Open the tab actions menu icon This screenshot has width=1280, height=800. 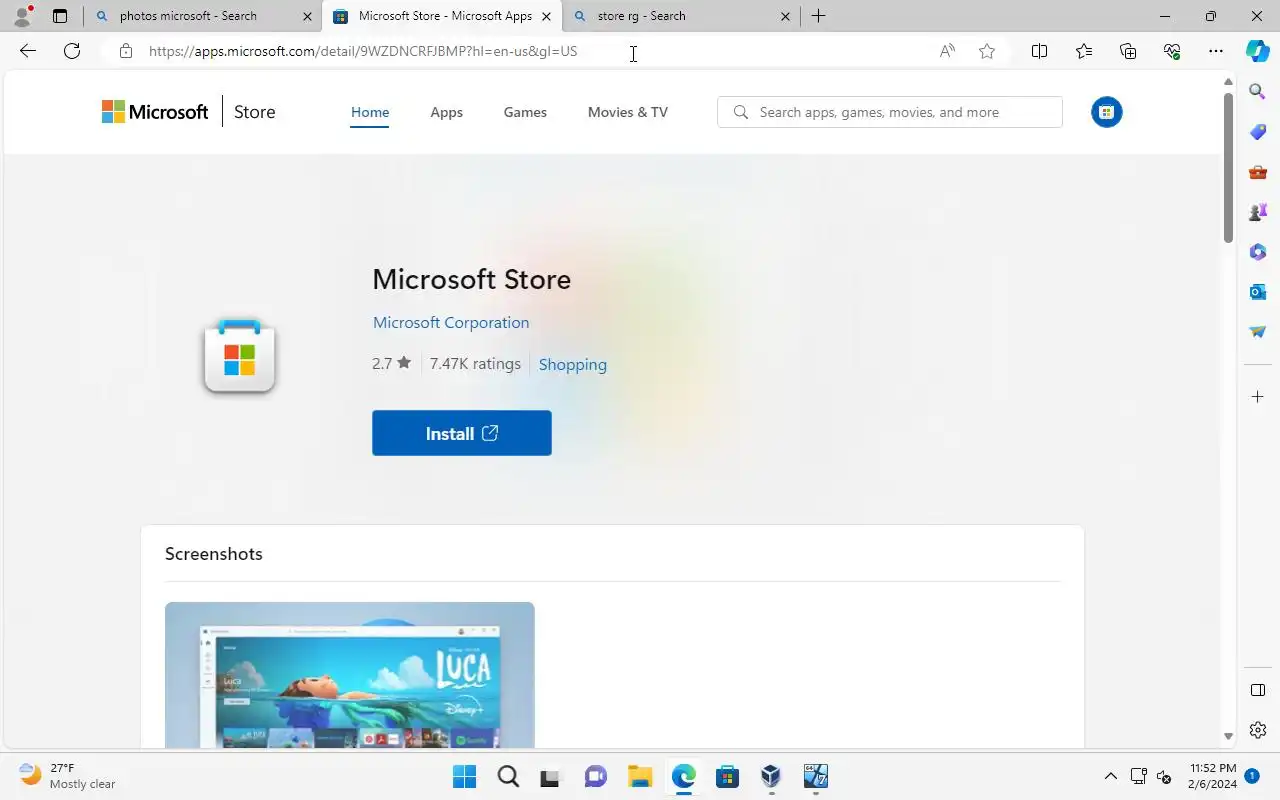[x=60, y=16]
